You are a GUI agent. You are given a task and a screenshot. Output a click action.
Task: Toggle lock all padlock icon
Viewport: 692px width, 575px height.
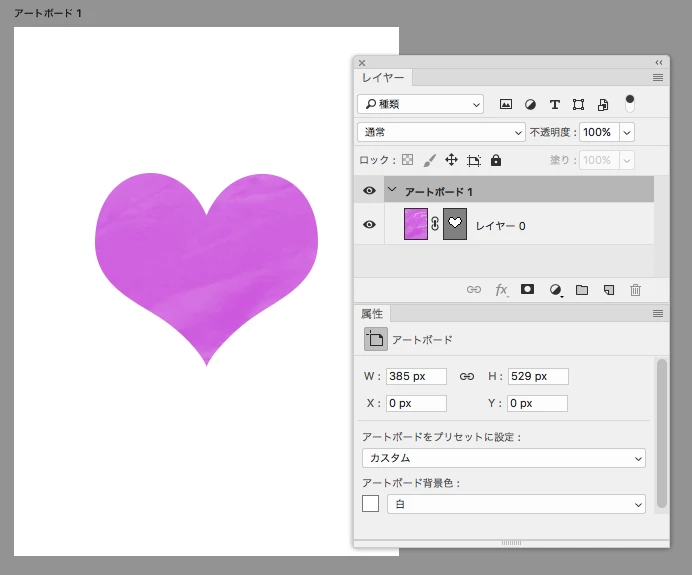496,160
